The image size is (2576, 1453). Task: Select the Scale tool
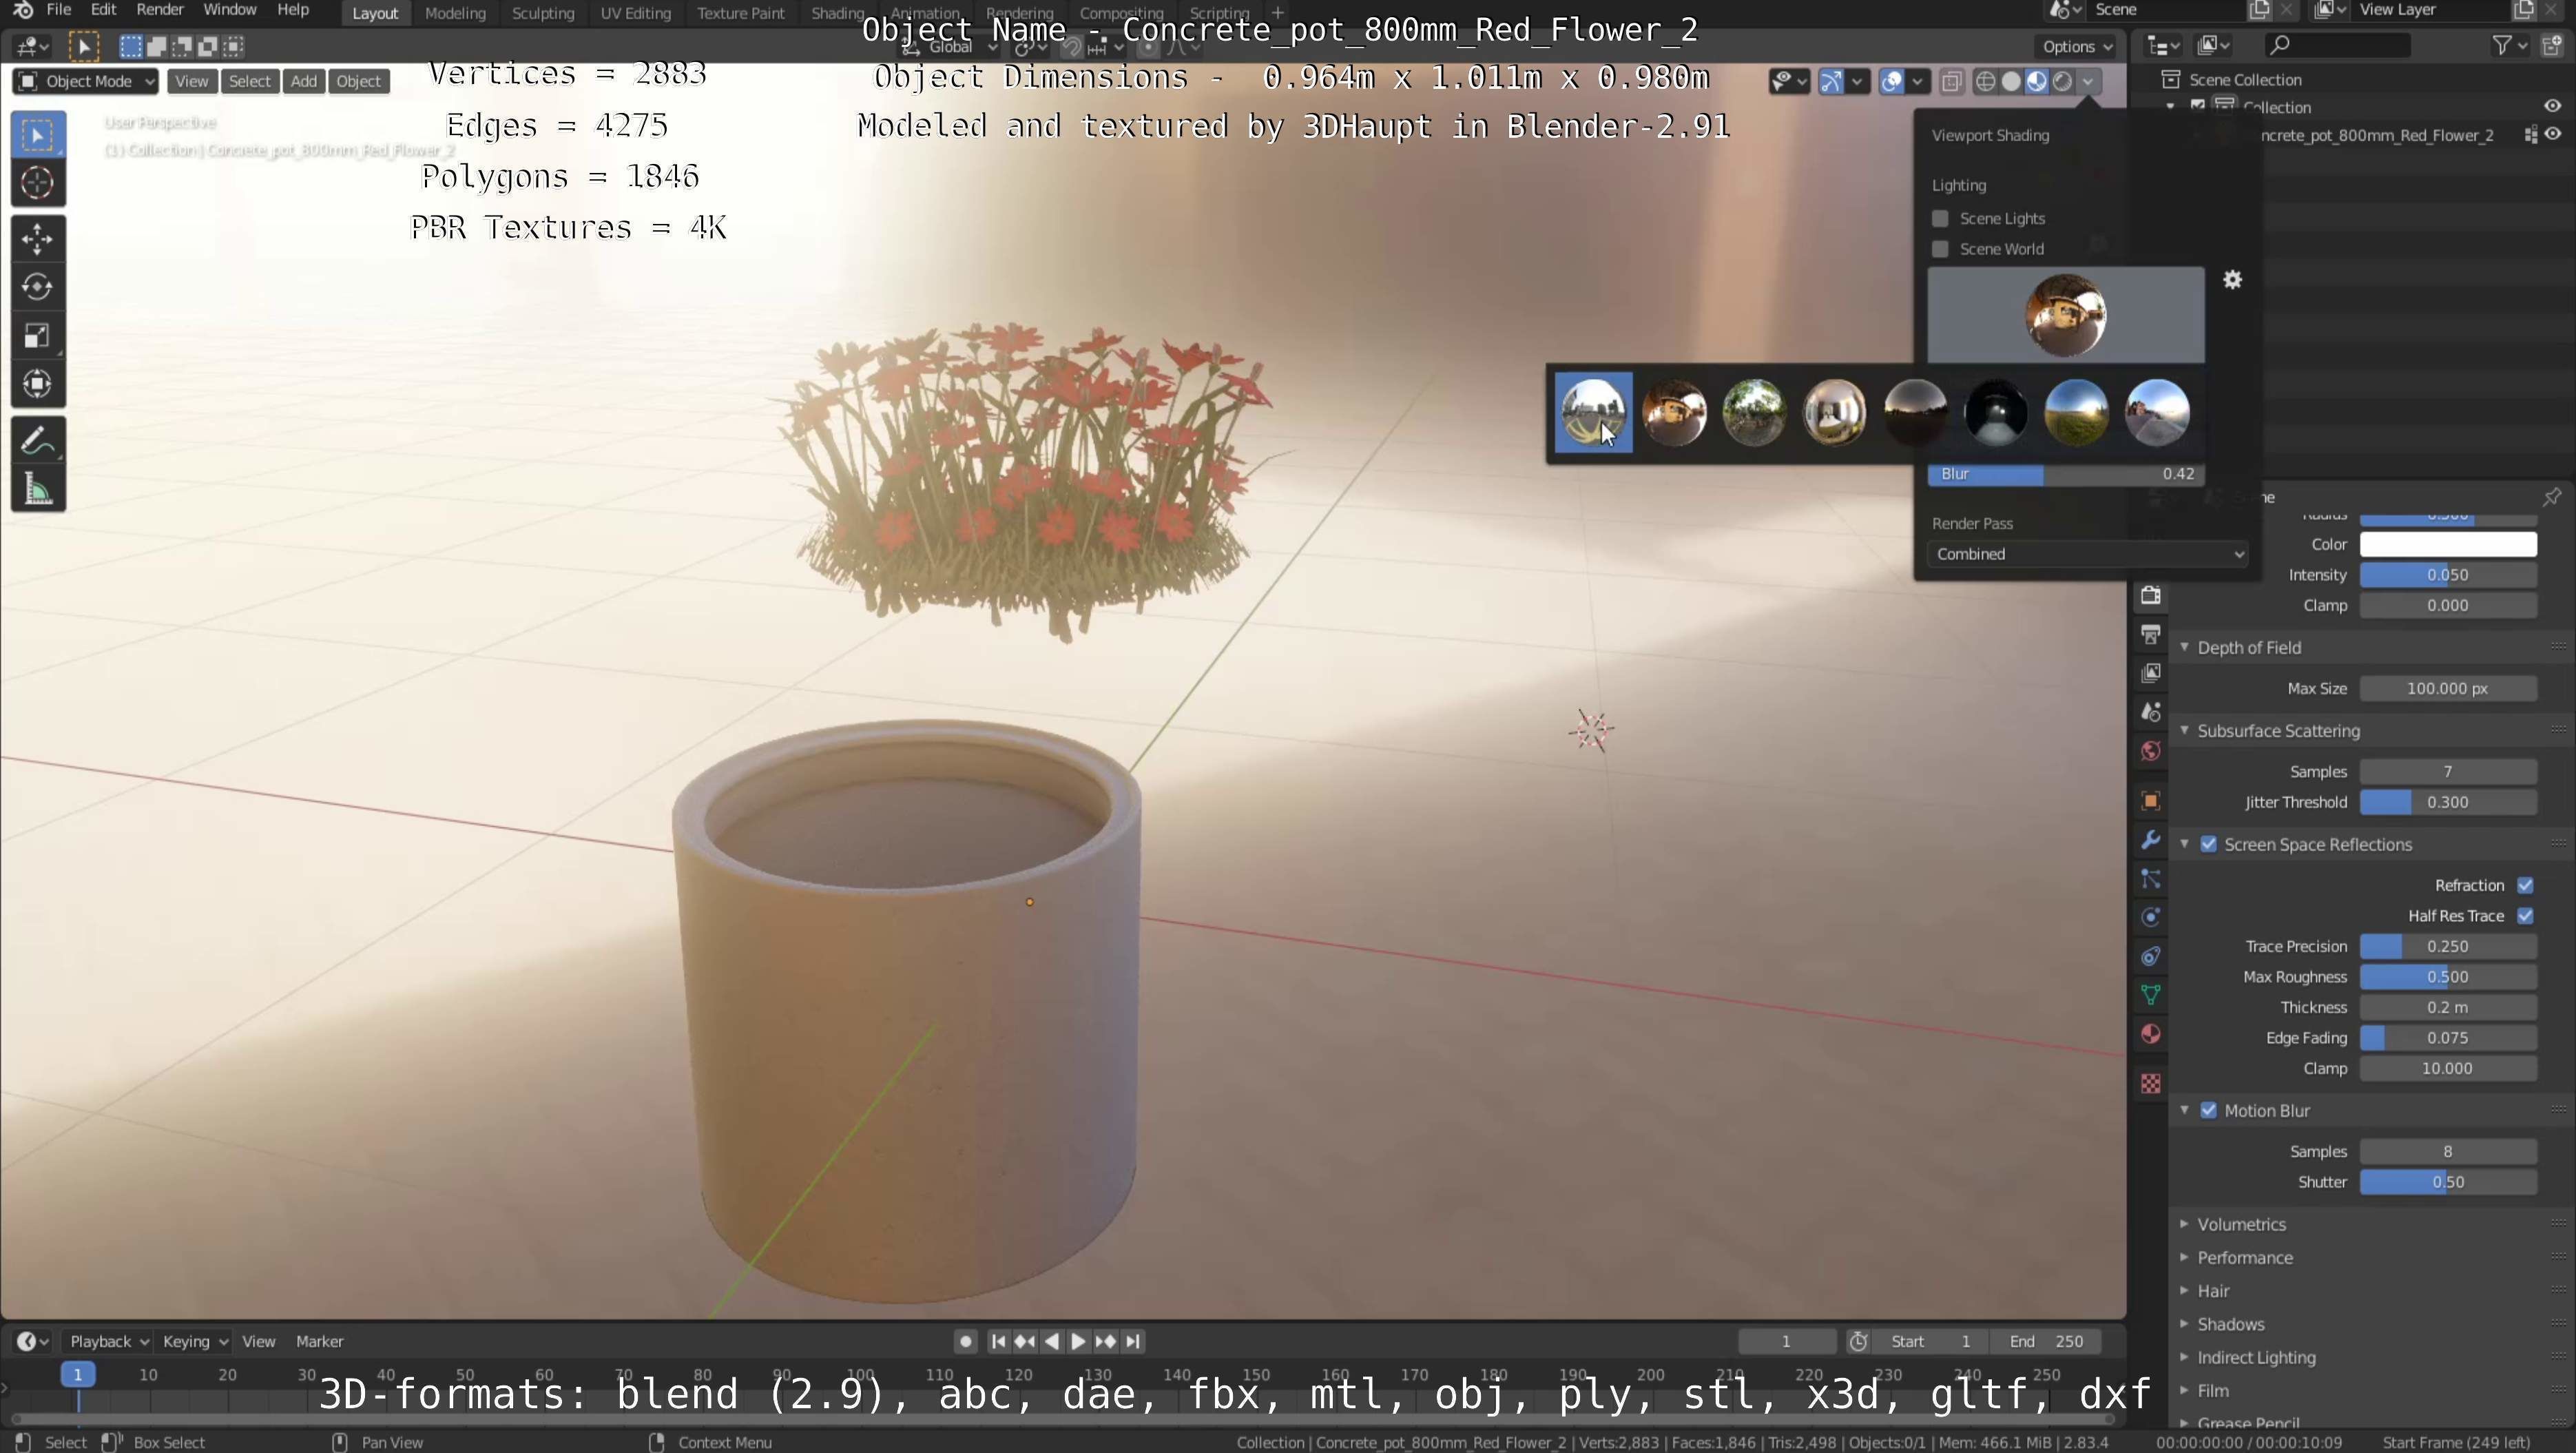(x=38, y=336)
